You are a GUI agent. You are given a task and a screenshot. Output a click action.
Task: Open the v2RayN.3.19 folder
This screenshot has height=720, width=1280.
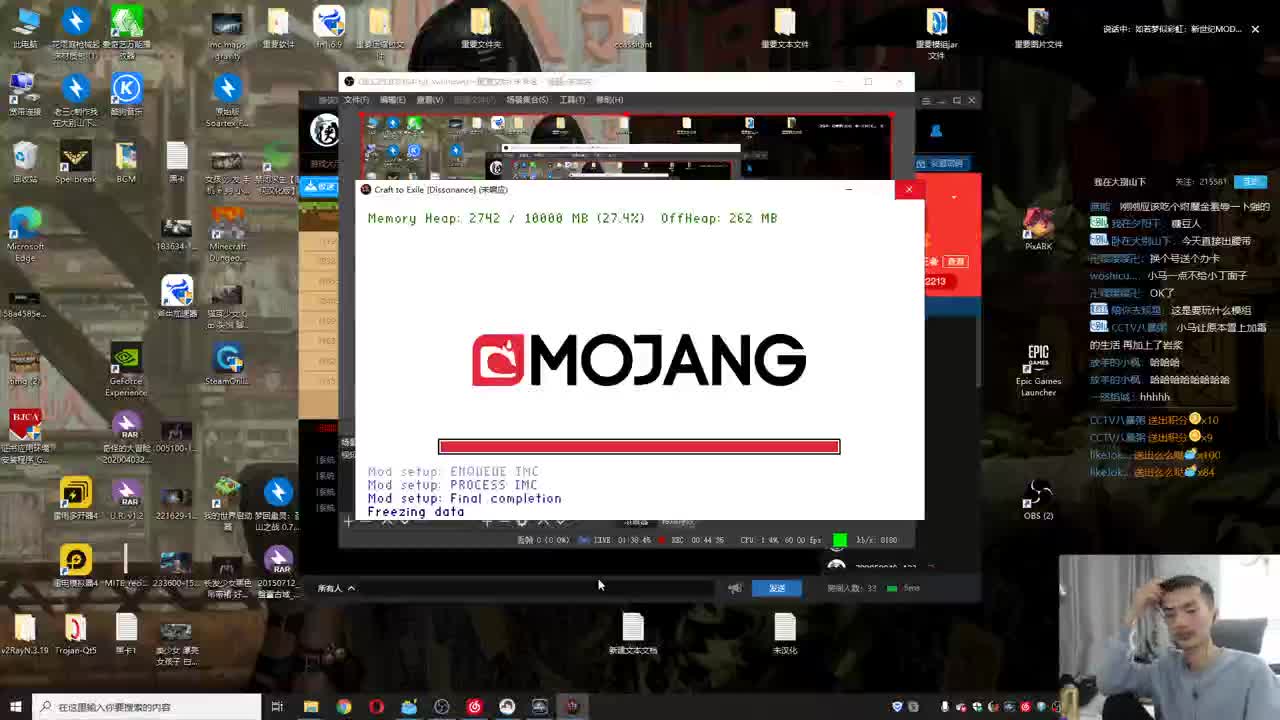[x=25, y=634]
